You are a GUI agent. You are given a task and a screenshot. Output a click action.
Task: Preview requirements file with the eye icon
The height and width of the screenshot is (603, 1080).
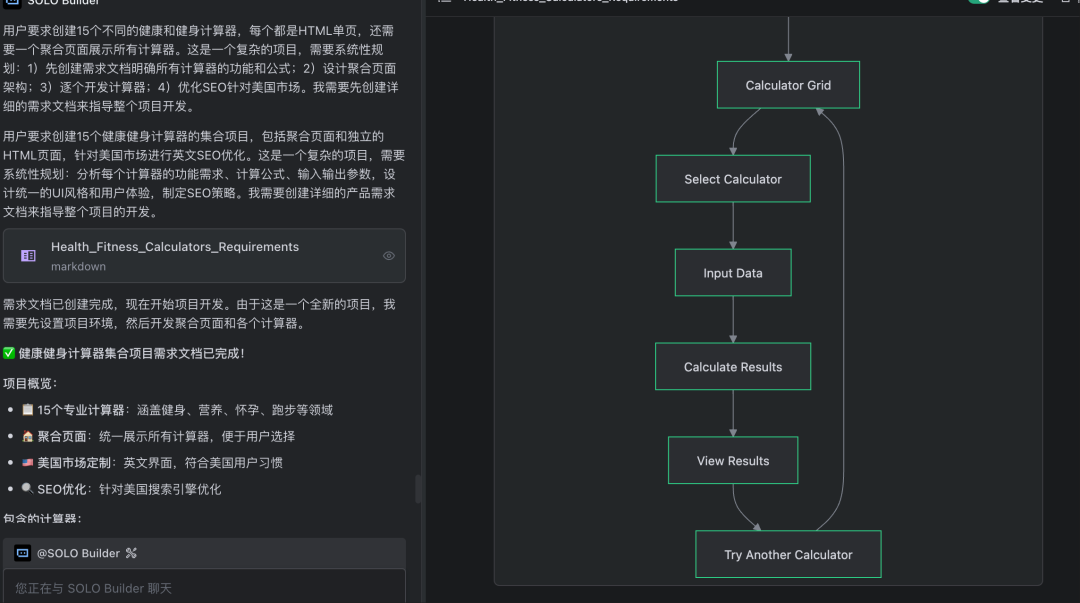point(389,256)
